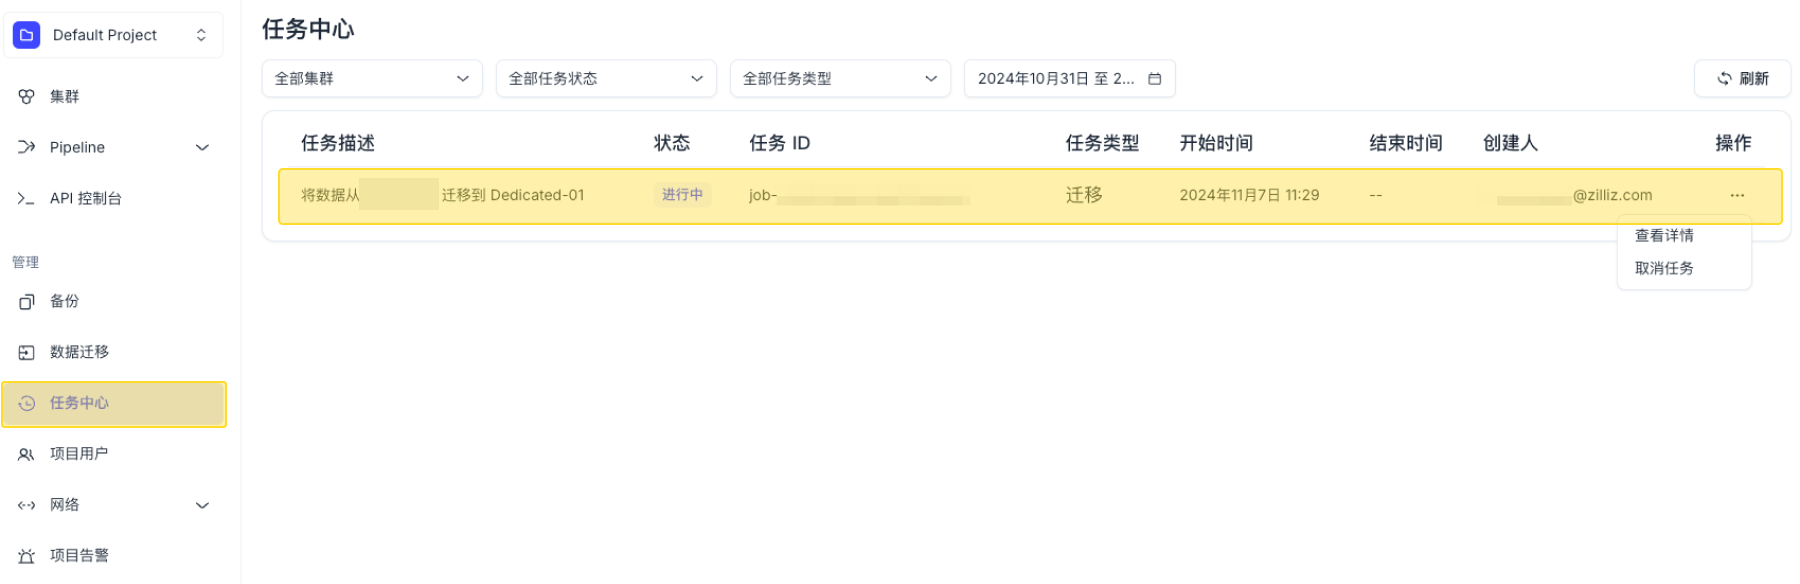This screenshot has width=1800, height=584.
Task: Choose cancel task (取消任务) in menu
Action: (1664, 268)
